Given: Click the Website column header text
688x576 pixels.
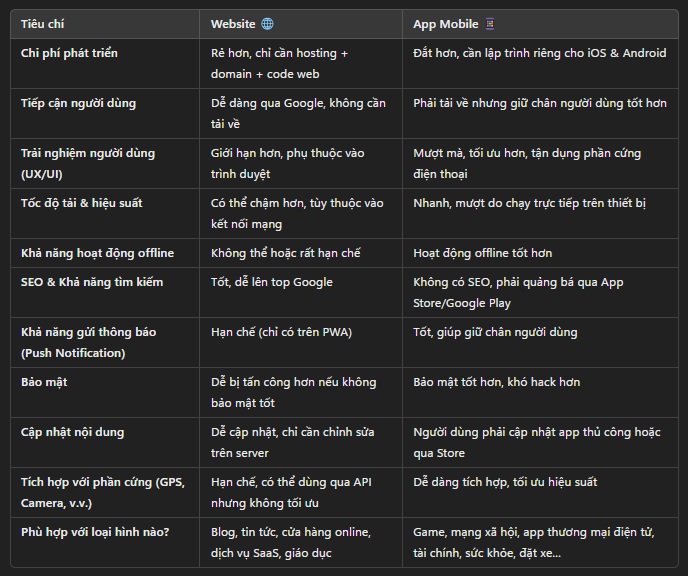Looking at the screenshot, I should (x=233, y=24).
